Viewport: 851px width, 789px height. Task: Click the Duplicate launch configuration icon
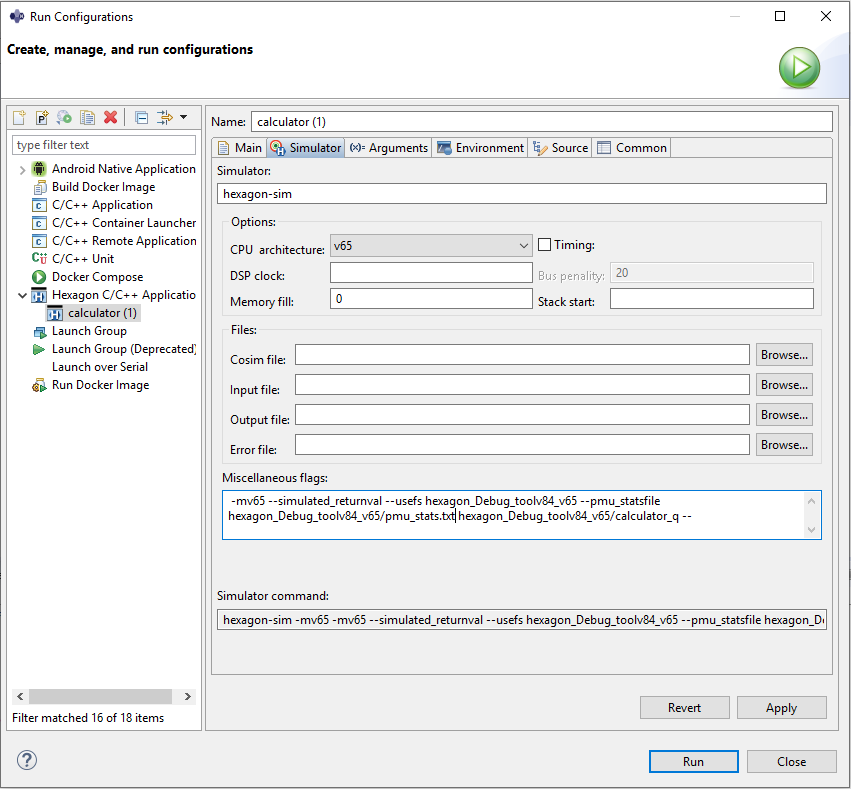tap(87, 117)
